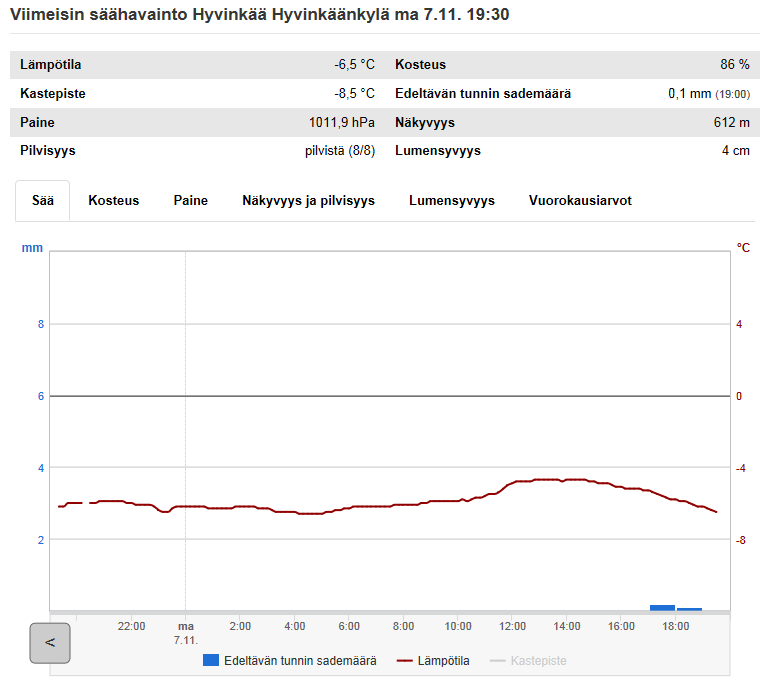Click the 'pilvistä (8/8)' cloudiness value
This screenshot has width=770, height=683.
tap(339, 151)
